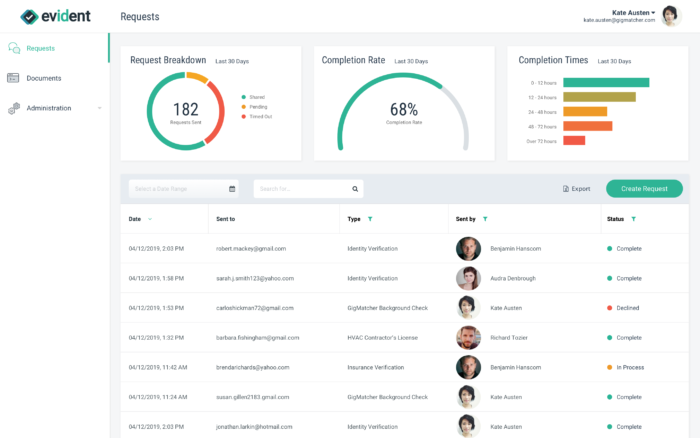This screenshot has width=700, height=438.
Task: Focus the Search for input field
Action: point(300,188)
